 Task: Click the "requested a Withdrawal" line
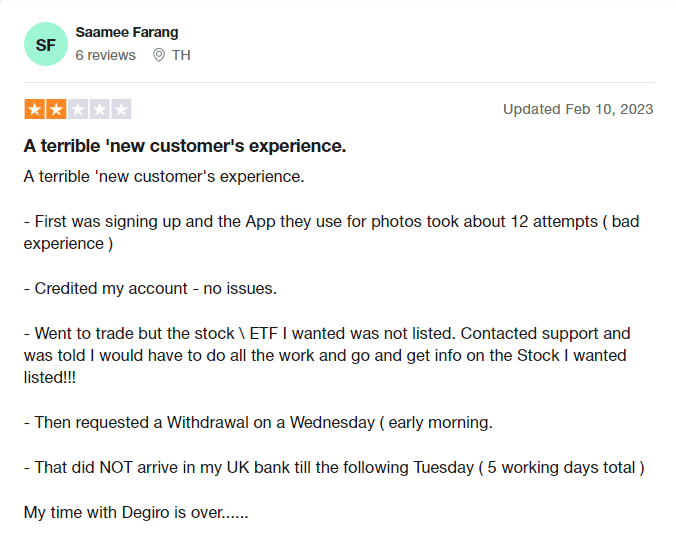click(258, 422)
